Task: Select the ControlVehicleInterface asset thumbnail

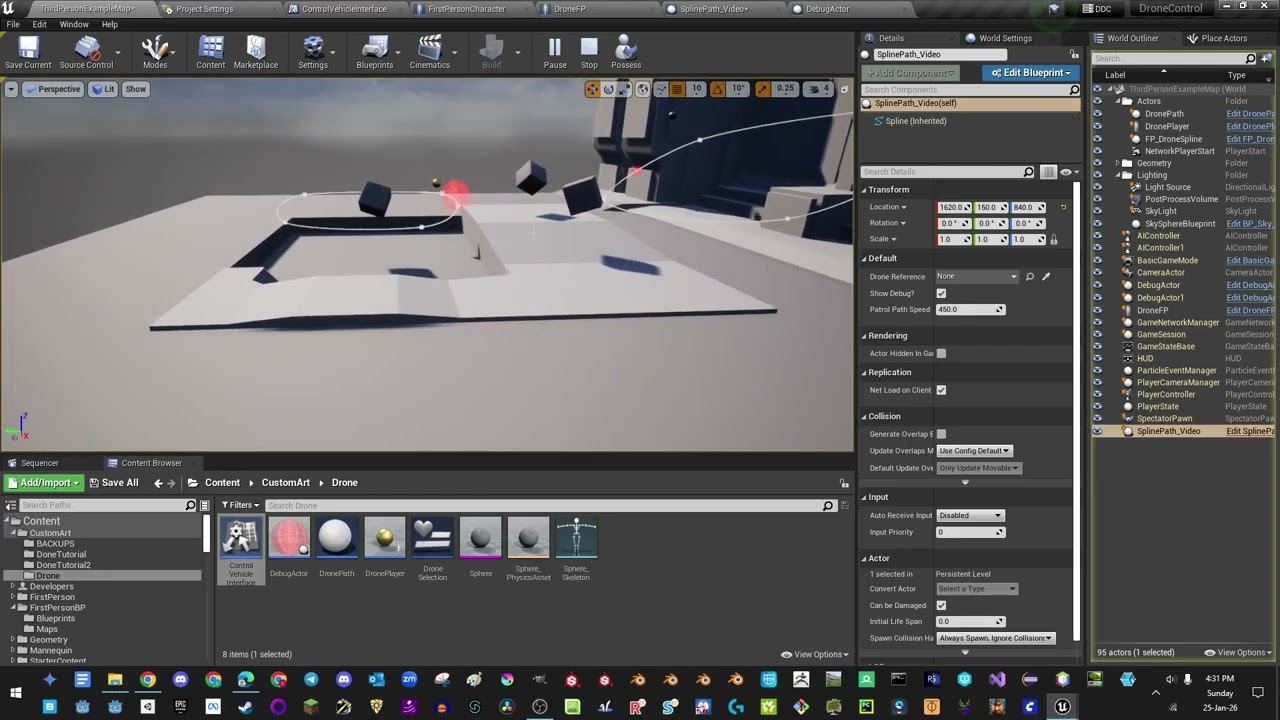Action: coord(241,538)
